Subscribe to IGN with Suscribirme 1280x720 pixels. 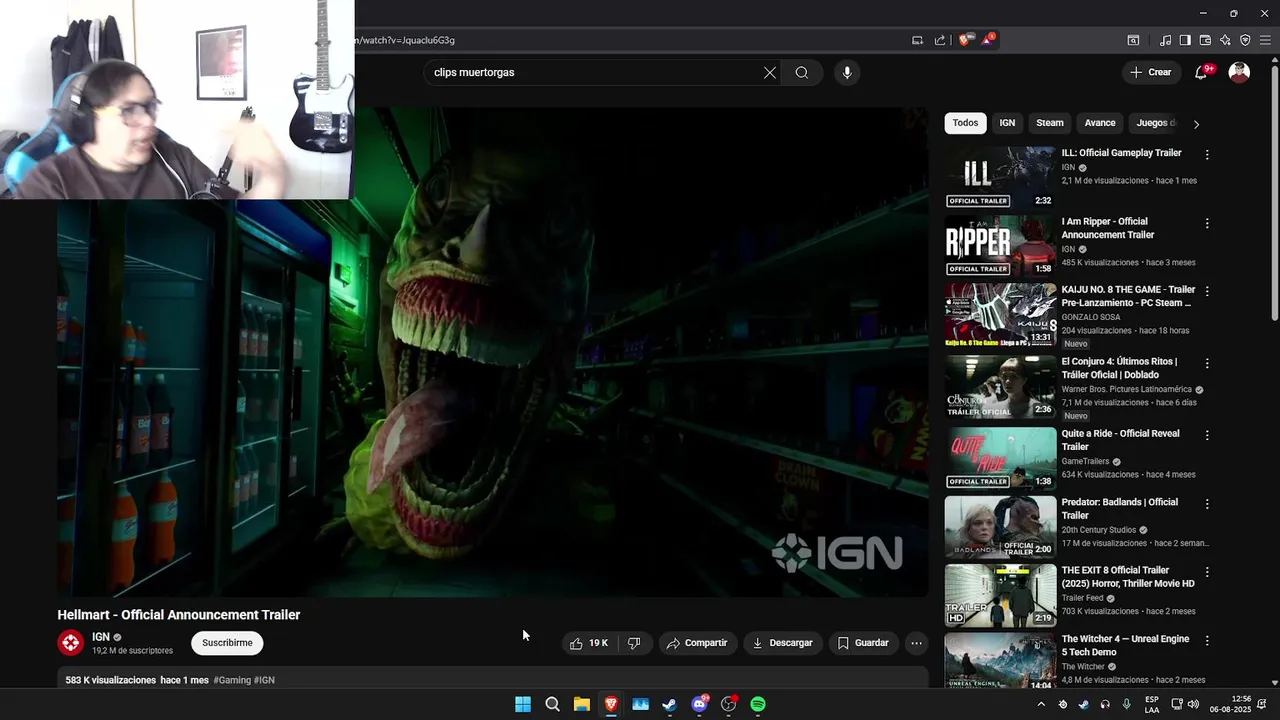click(227, 643)
